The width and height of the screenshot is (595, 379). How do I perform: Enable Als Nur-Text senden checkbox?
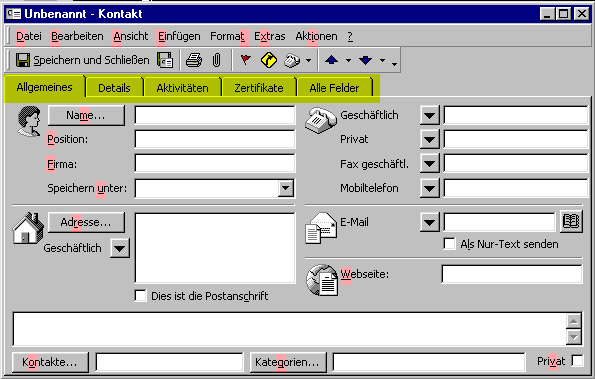pos(449,244)
